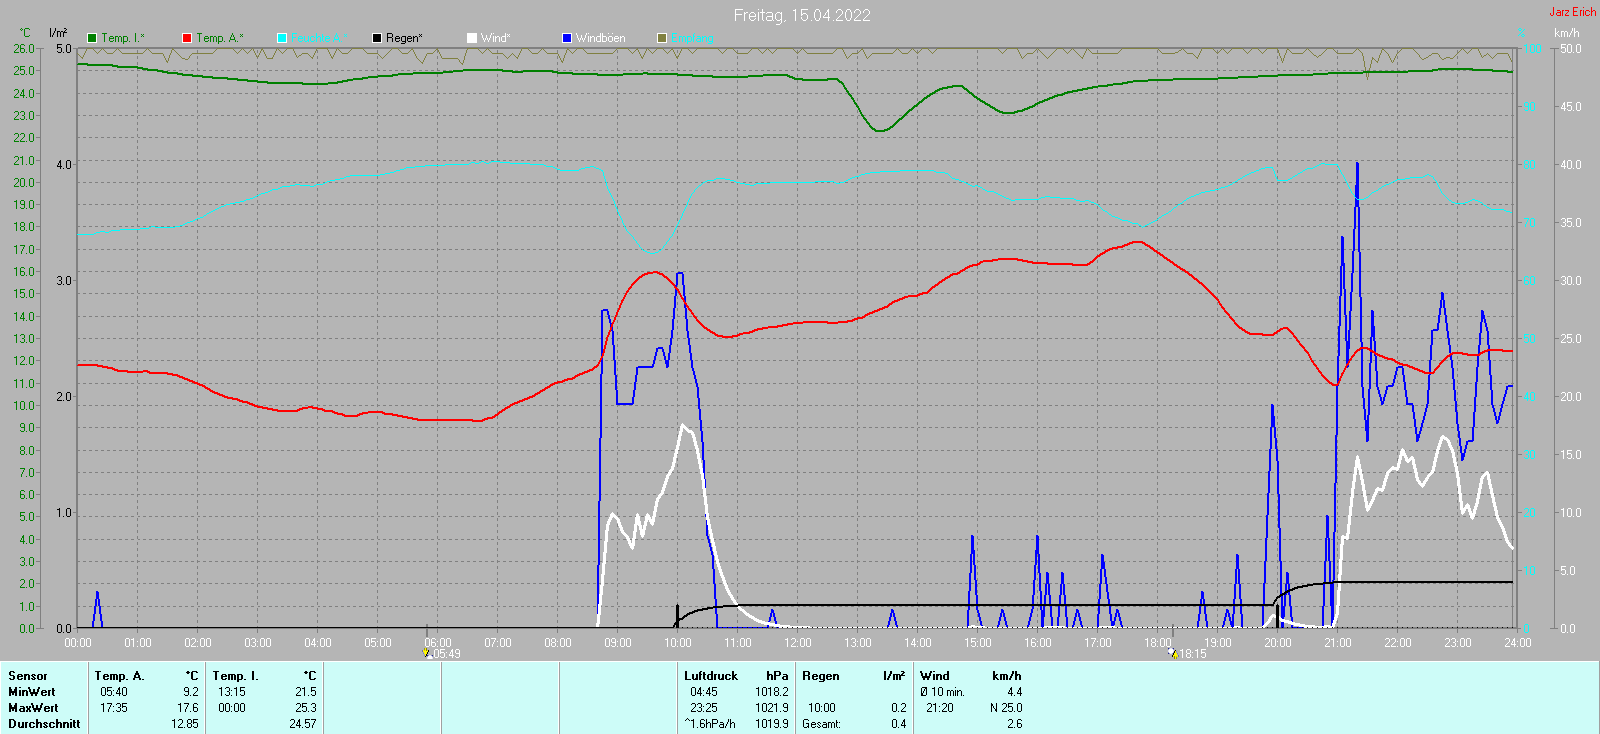Click the '^1.6hPa/h' pressure trend cell
The width and height of the screenshot is (1600, 734).
point(710,724)
